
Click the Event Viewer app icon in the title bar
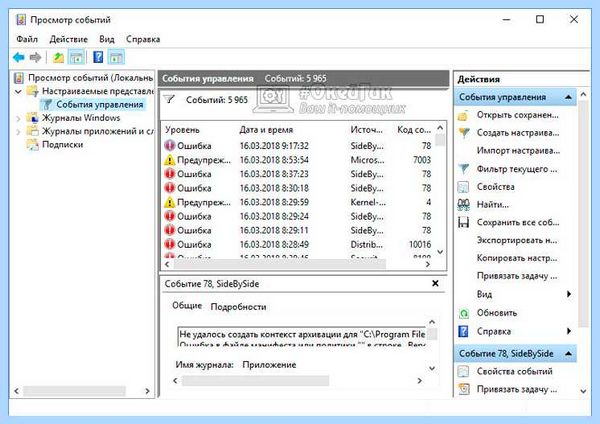pyautogui.click(x=21, y=20)
